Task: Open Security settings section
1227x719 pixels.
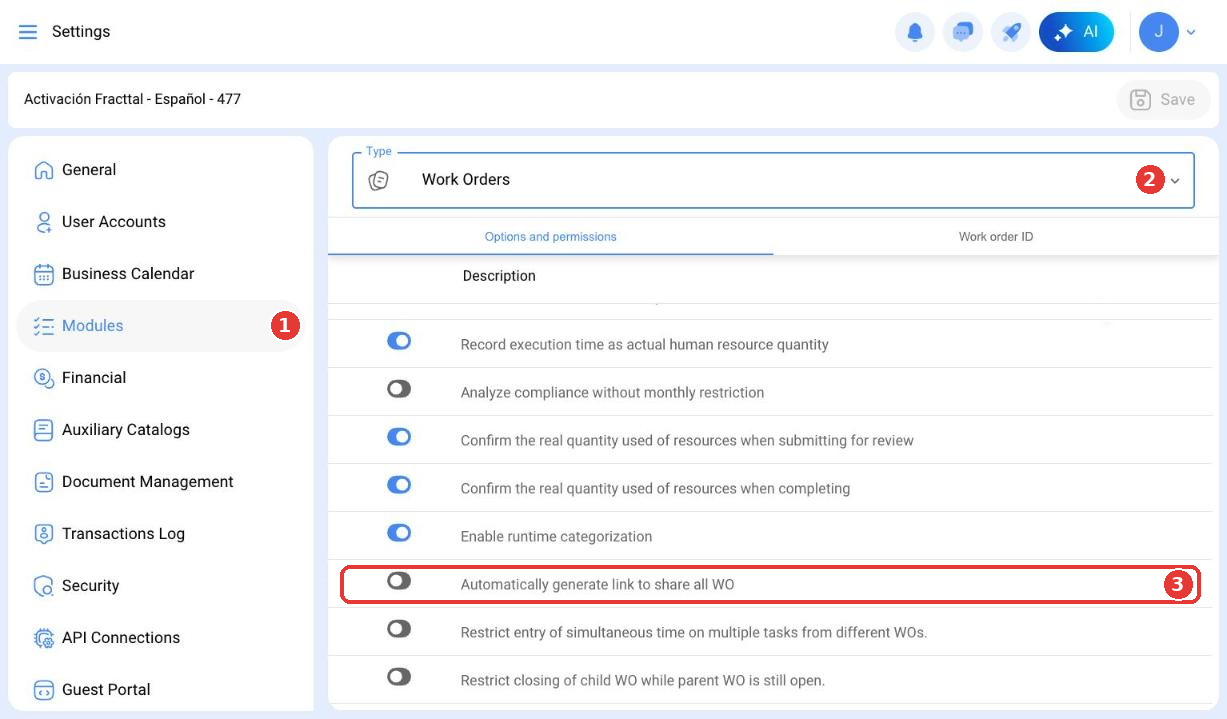Action: point(160,586)
